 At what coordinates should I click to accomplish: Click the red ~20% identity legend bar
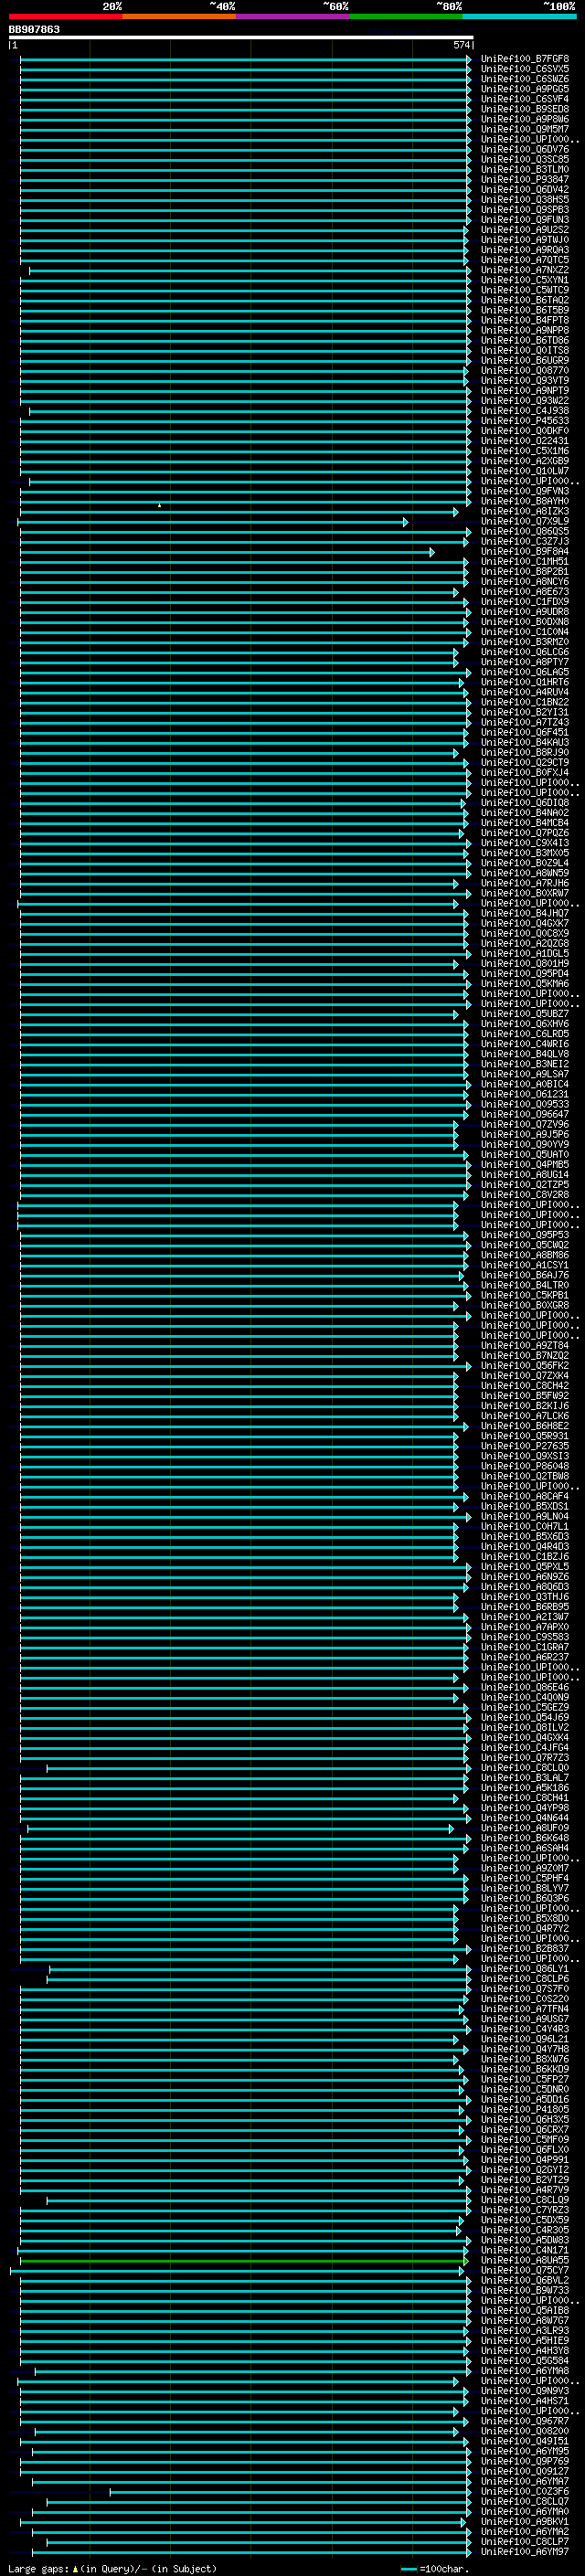65,16
